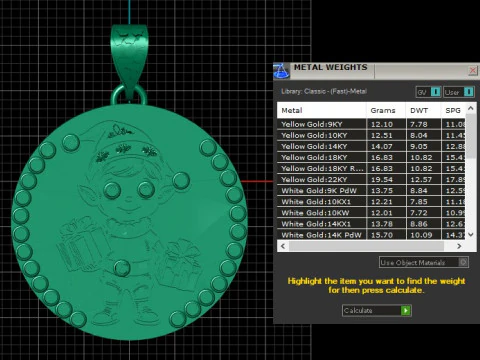480x360 pixels.
Task: Click the elf's belt button bead
Action: (122, 268)
